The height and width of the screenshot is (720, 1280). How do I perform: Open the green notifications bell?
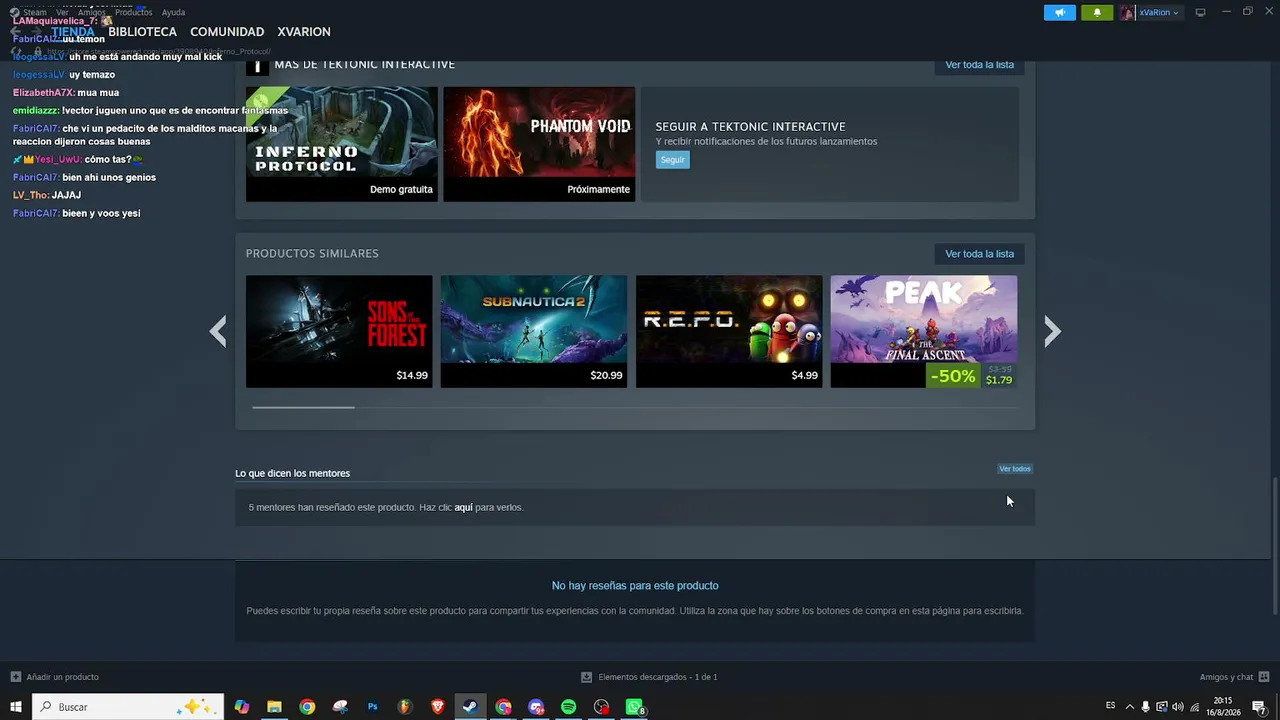(1097, 13)
